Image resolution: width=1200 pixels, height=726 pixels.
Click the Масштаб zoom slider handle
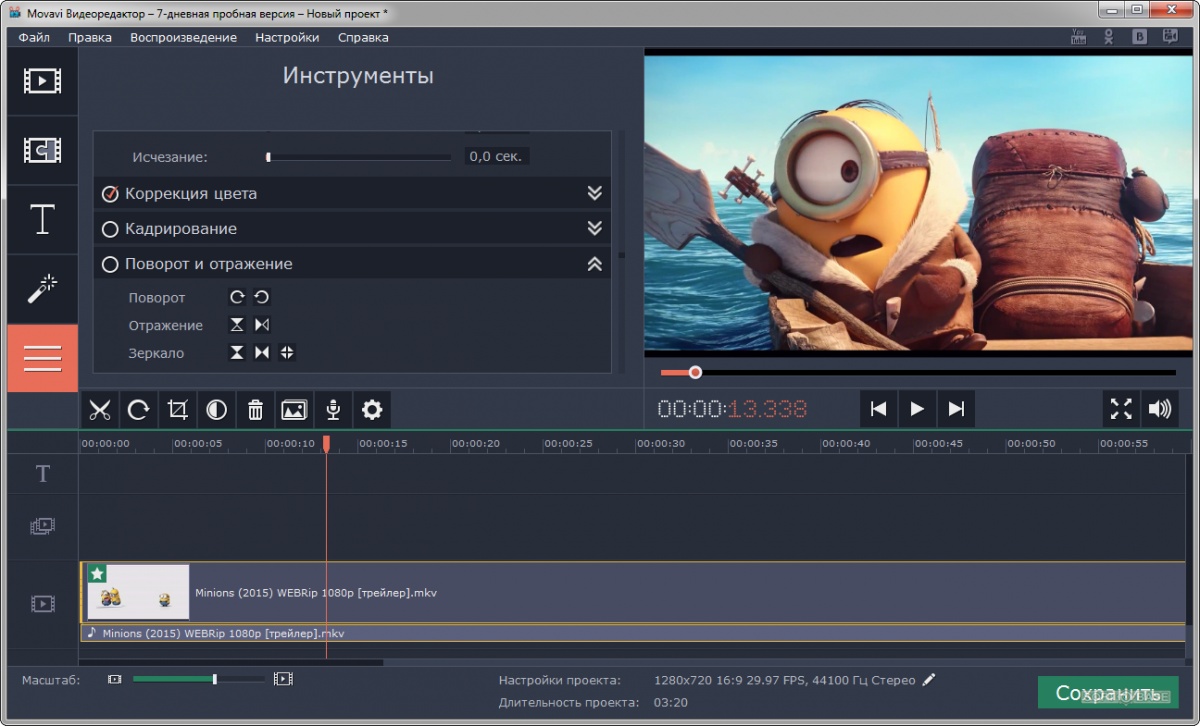pyautogui.click(x=214, y=679)
